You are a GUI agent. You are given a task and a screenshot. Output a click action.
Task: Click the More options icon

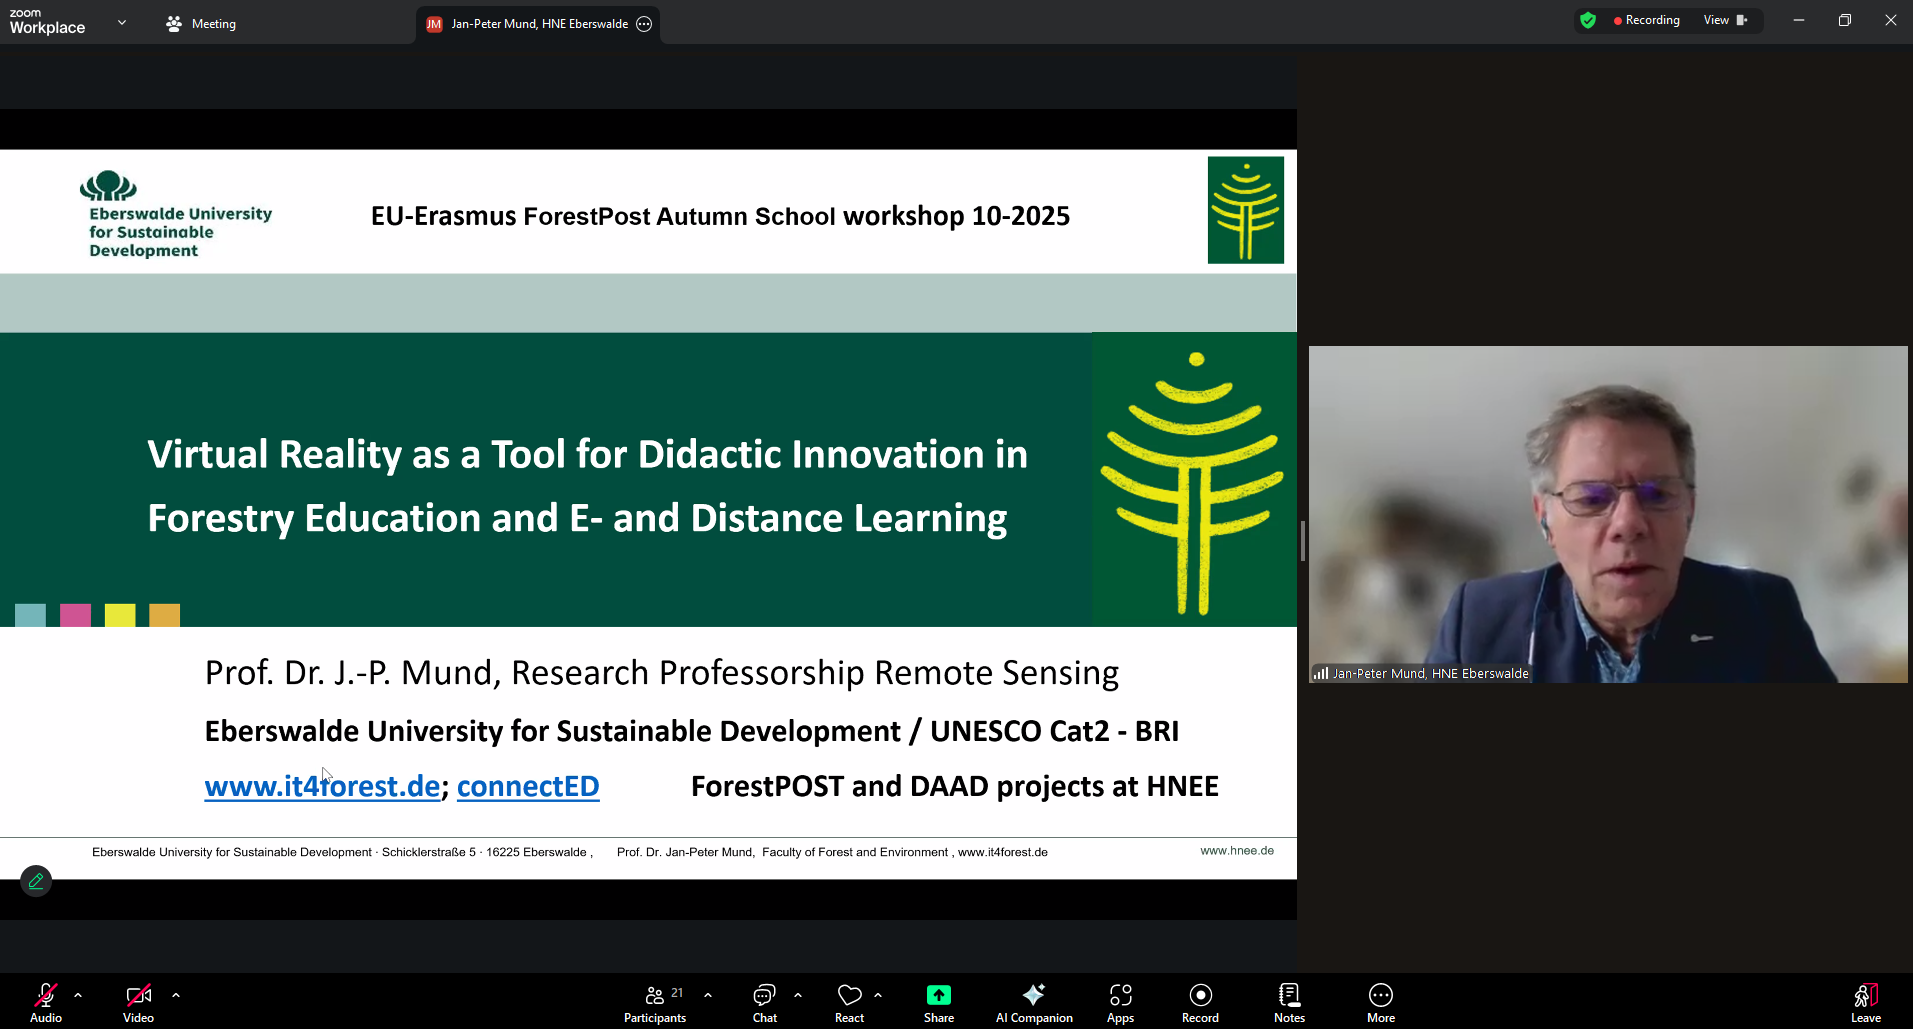[x=1380, y=1003]
